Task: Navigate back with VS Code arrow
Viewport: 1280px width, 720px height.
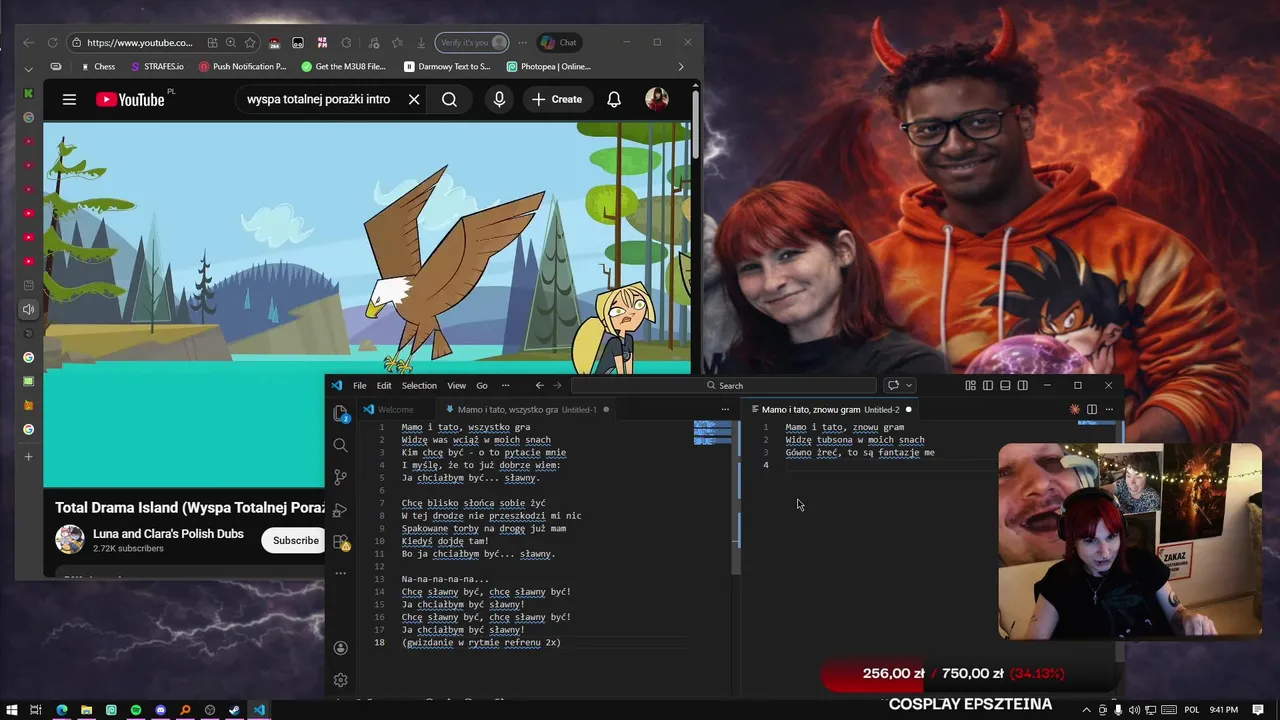Action: [540, 386]
